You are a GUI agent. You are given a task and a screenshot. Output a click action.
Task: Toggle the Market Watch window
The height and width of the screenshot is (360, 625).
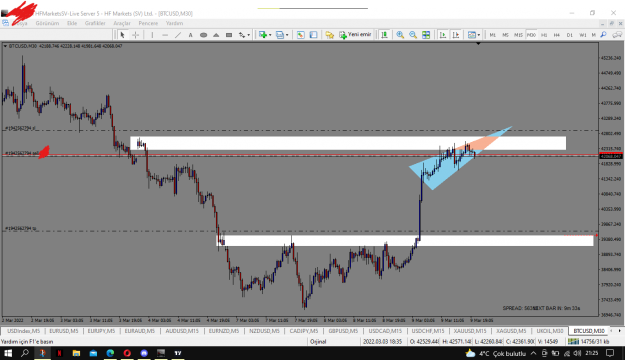pos(301,35)
